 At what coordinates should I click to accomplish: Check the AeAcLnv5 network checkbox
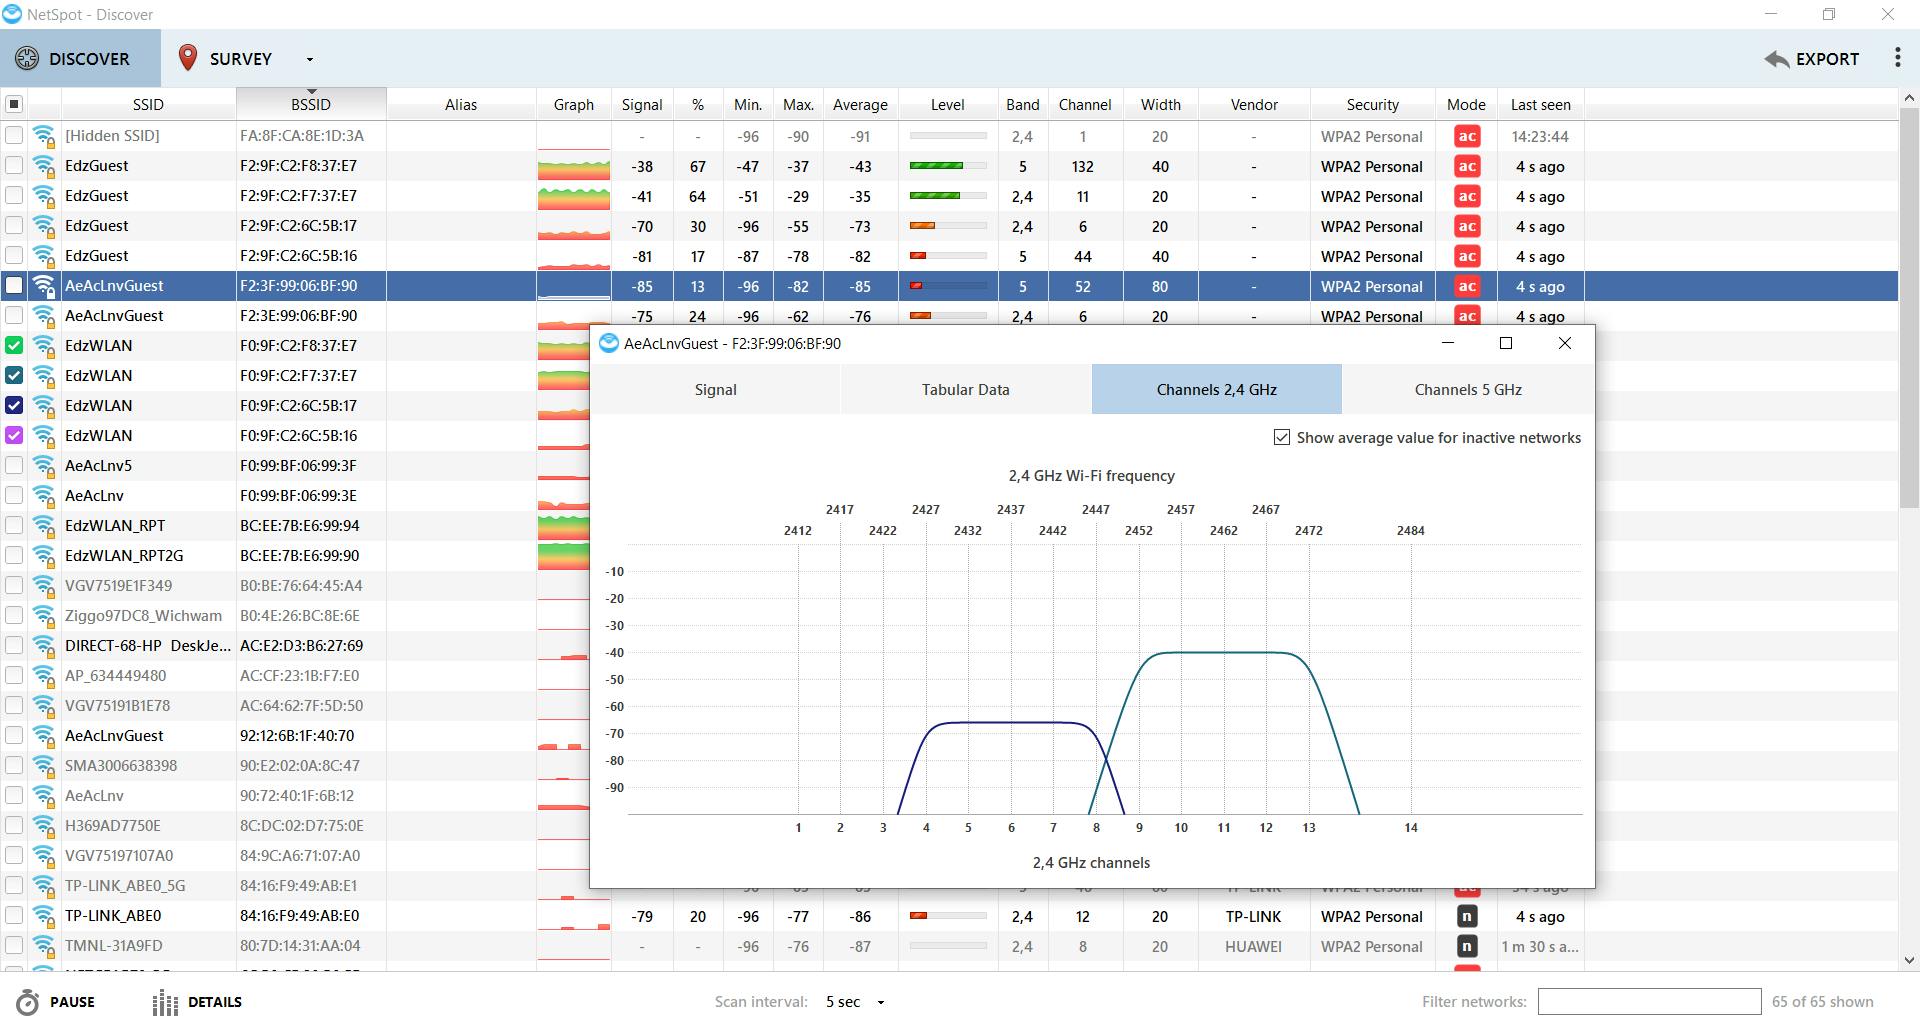coord(14,465)
